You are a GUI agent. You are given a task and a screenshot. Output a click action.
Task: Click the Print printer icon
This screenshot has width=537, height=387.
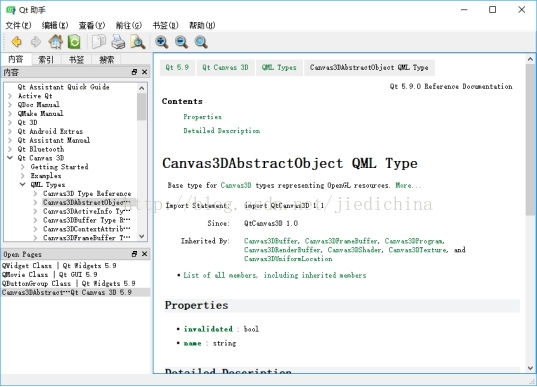pyautogui.click(x=118, y=42)
